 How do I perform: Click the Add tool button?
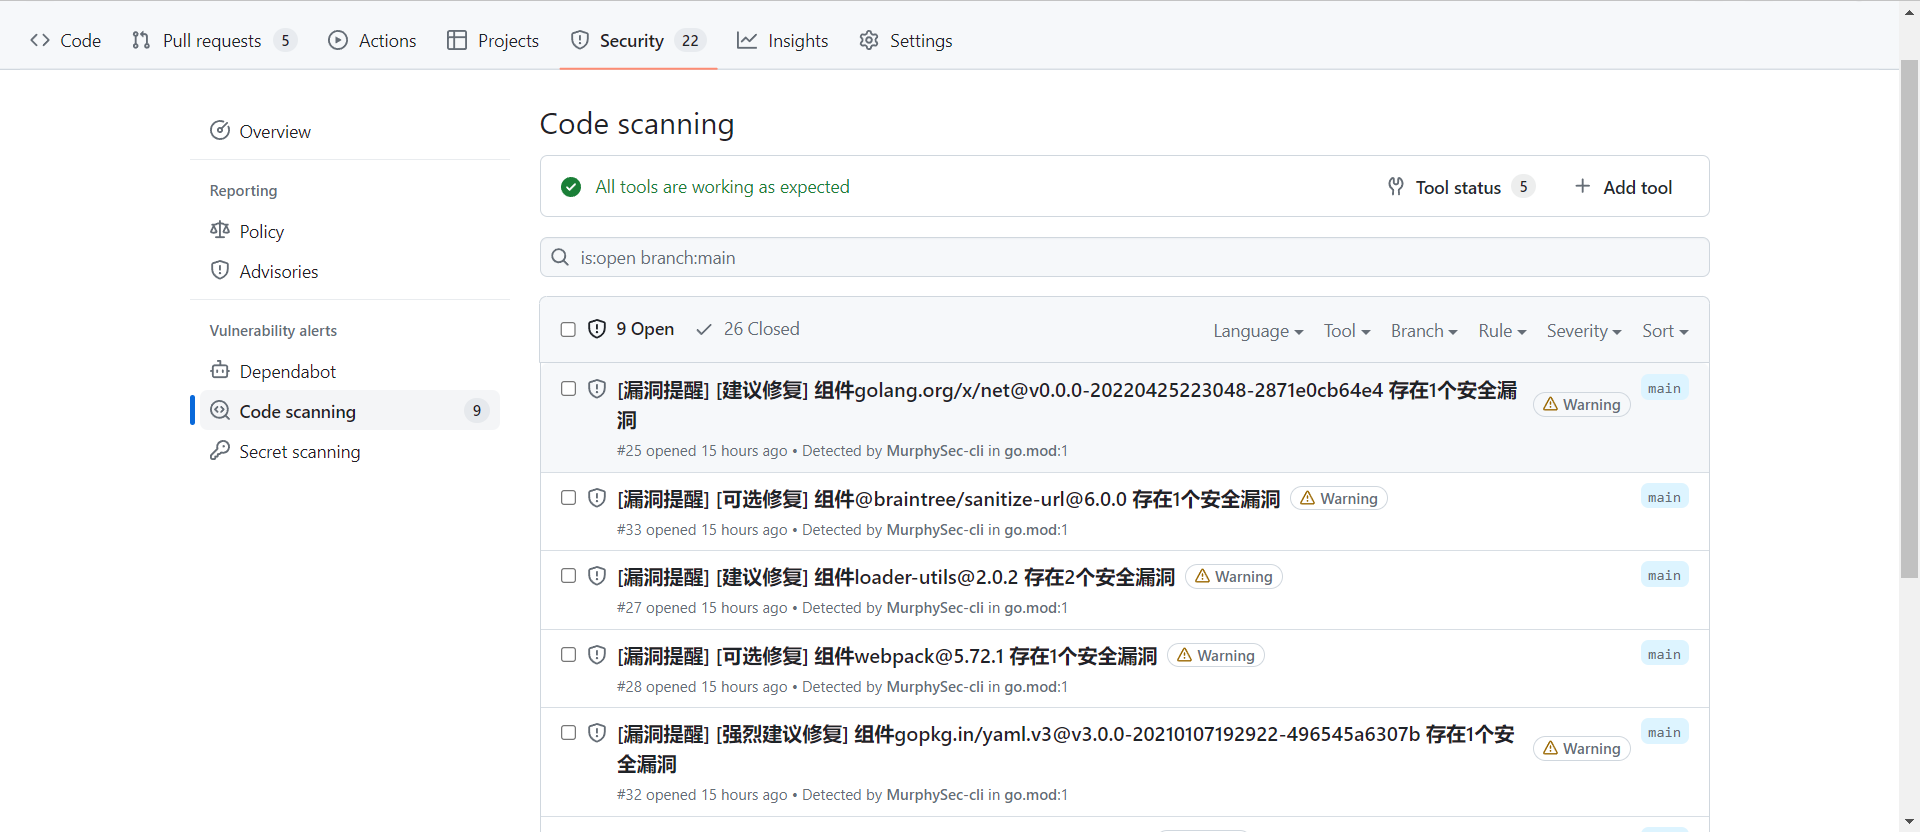[1623, 187]
